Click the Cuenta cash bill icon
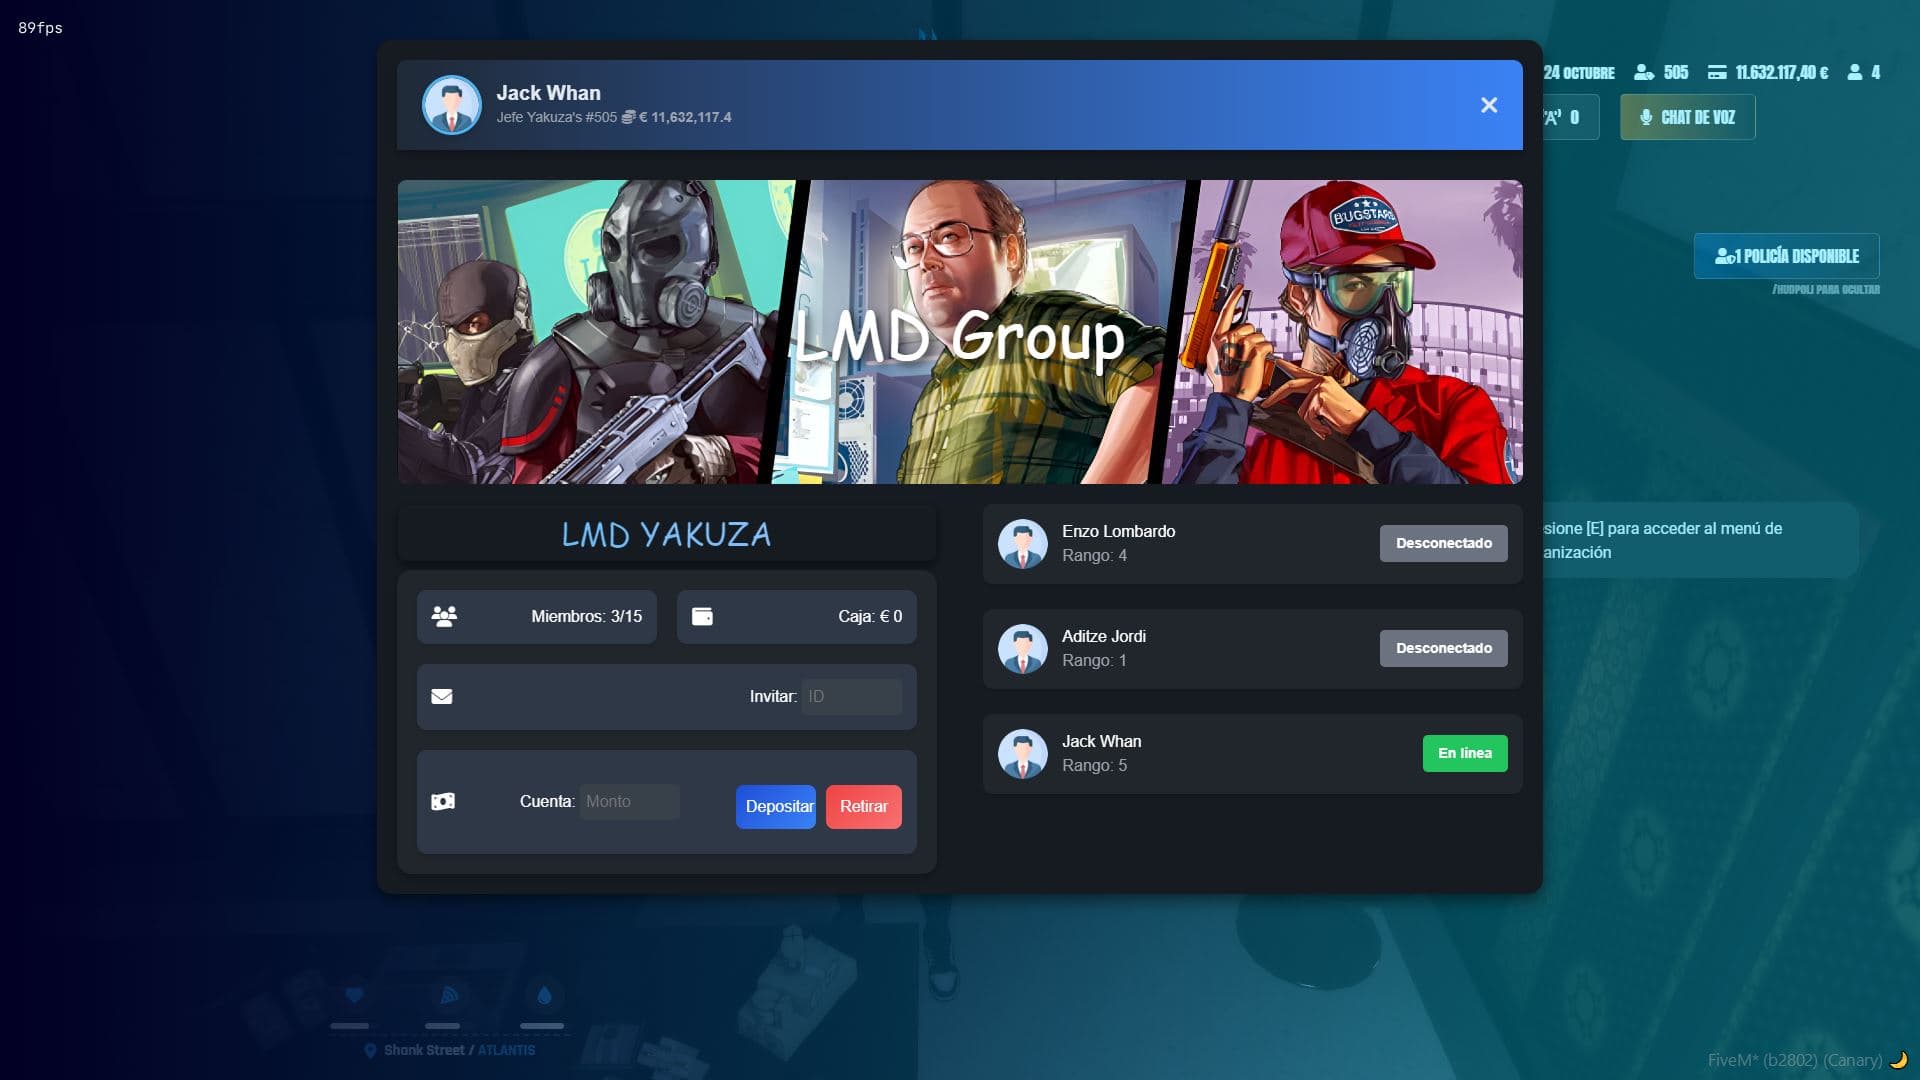Viewport: 1920px width, 1080px height. 442,801
